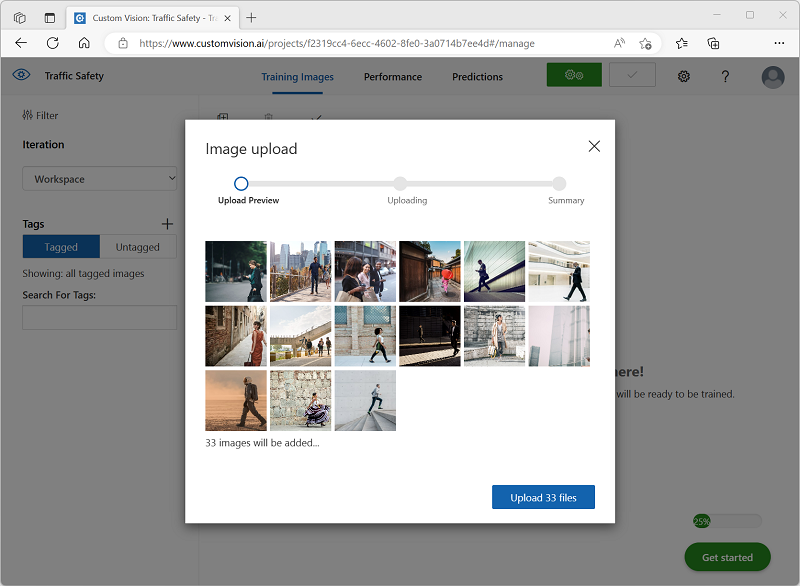The width and height of the screenshot is (800, 586).
Task: Close the Custom Vision browser tab
Action: pos(228,18)
